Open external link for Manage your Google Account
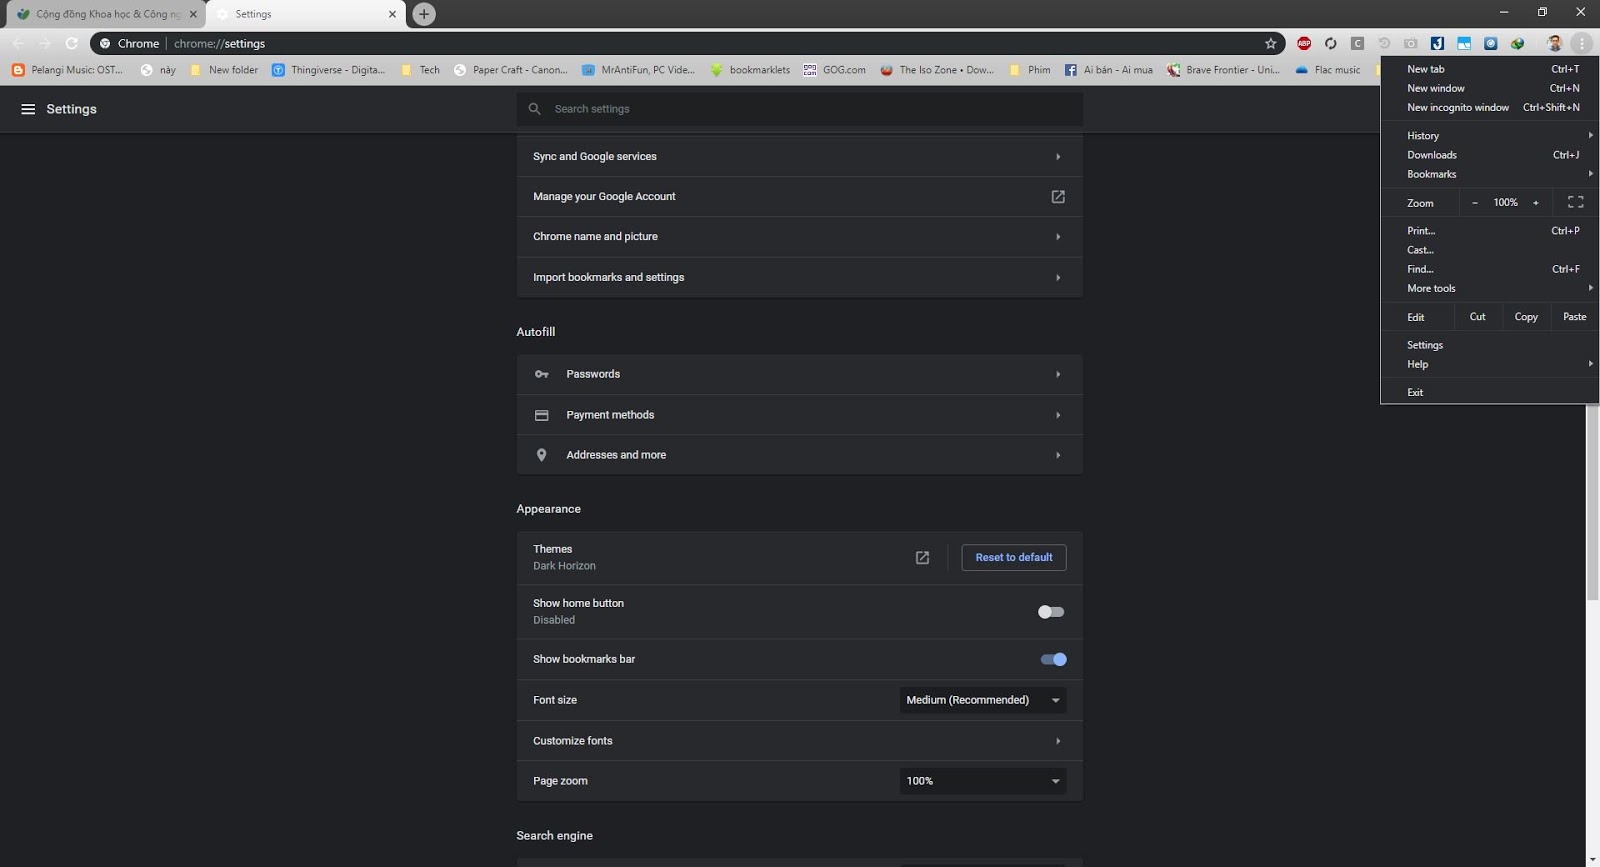 (x=1058, y=197)
